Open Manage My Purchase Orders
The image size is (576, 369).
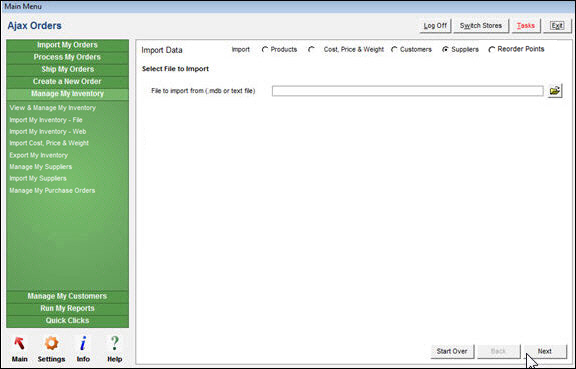click(x=52, y=191)
